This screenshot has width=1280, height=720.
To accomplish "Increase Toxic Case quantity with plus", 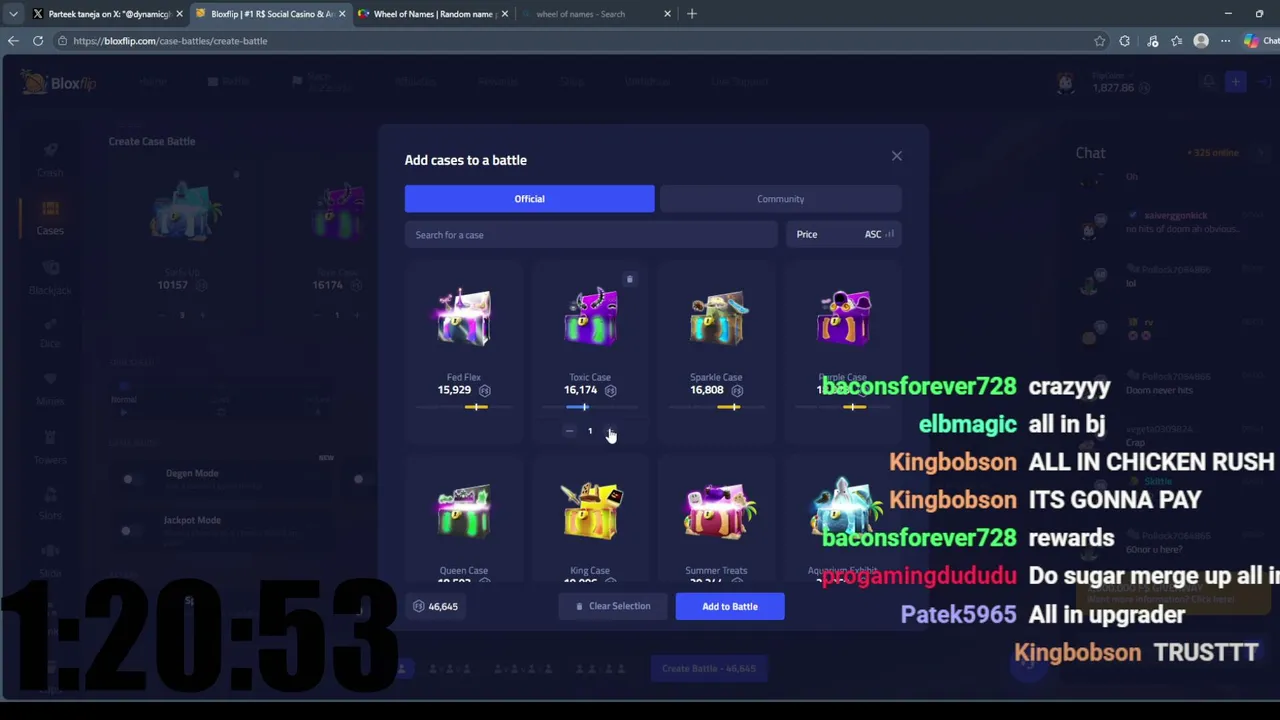I will click(611, 431).
